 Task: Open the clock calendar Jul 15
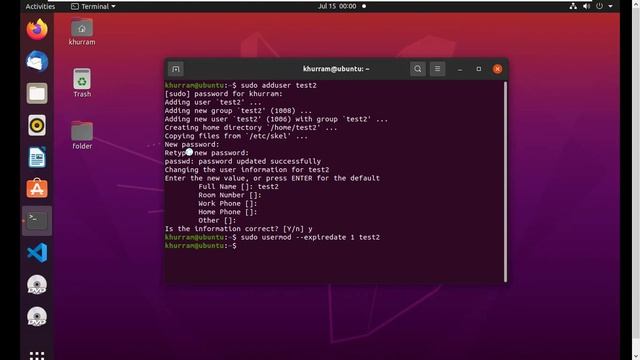pyautogui.click(x=337, y=6)
